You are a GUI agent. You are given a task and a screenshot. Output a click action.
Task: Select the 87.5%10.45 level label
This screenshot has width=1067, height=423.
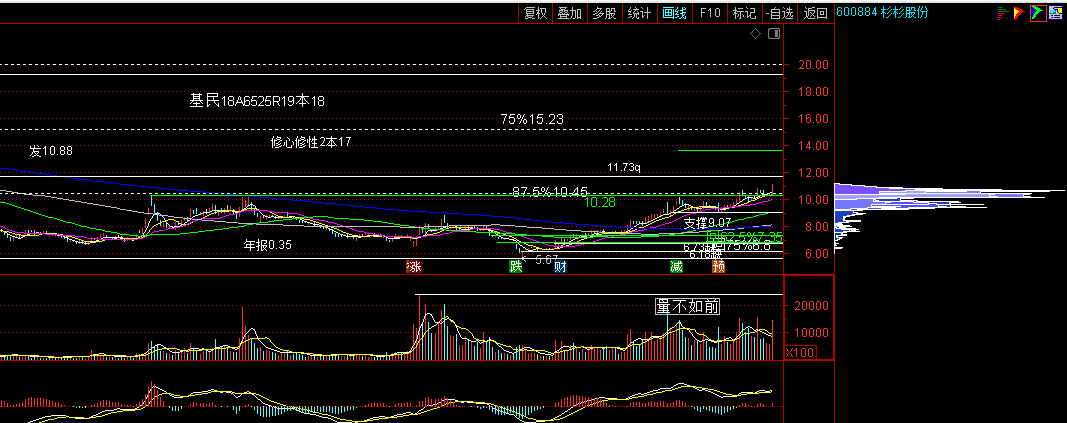click(550, 192)
